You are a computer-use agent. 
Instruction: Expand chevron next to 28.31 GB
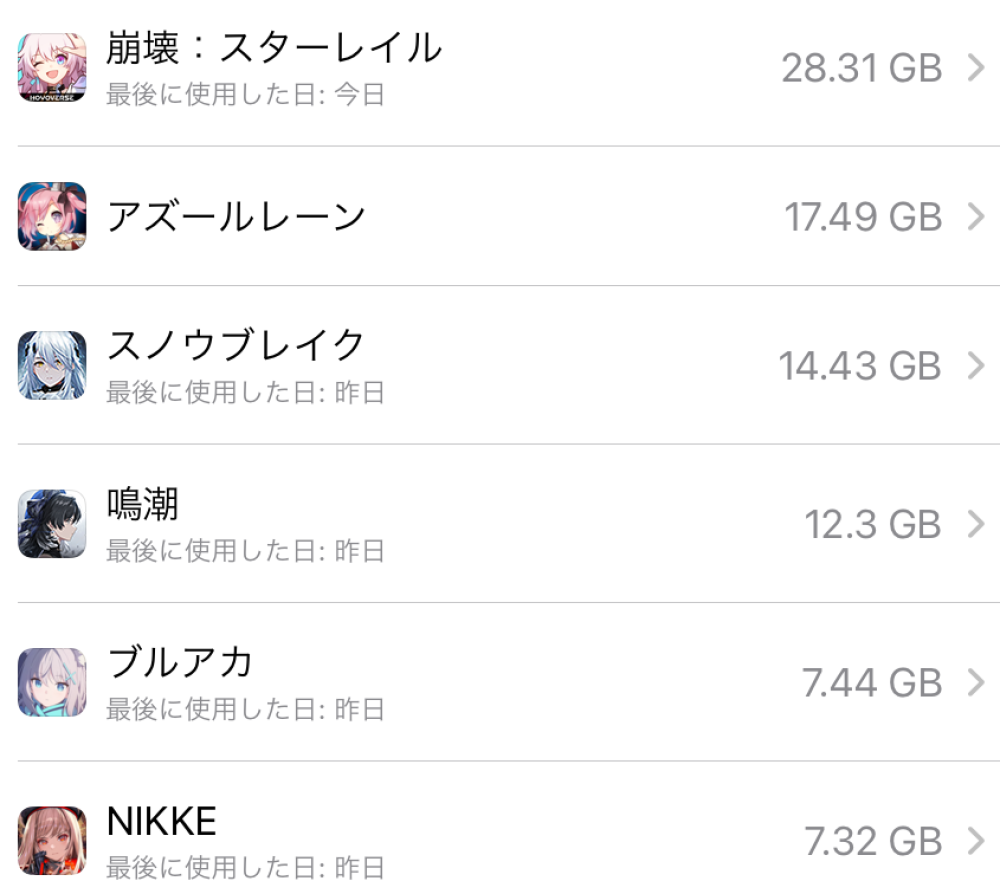point(977,68)
